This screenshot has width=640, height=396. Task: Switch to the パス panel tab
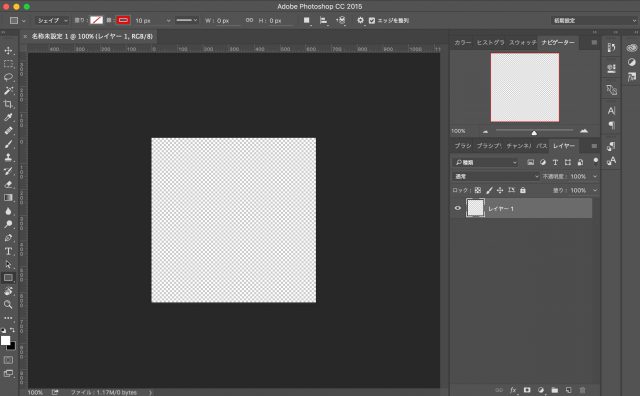(x=542, y=146)
